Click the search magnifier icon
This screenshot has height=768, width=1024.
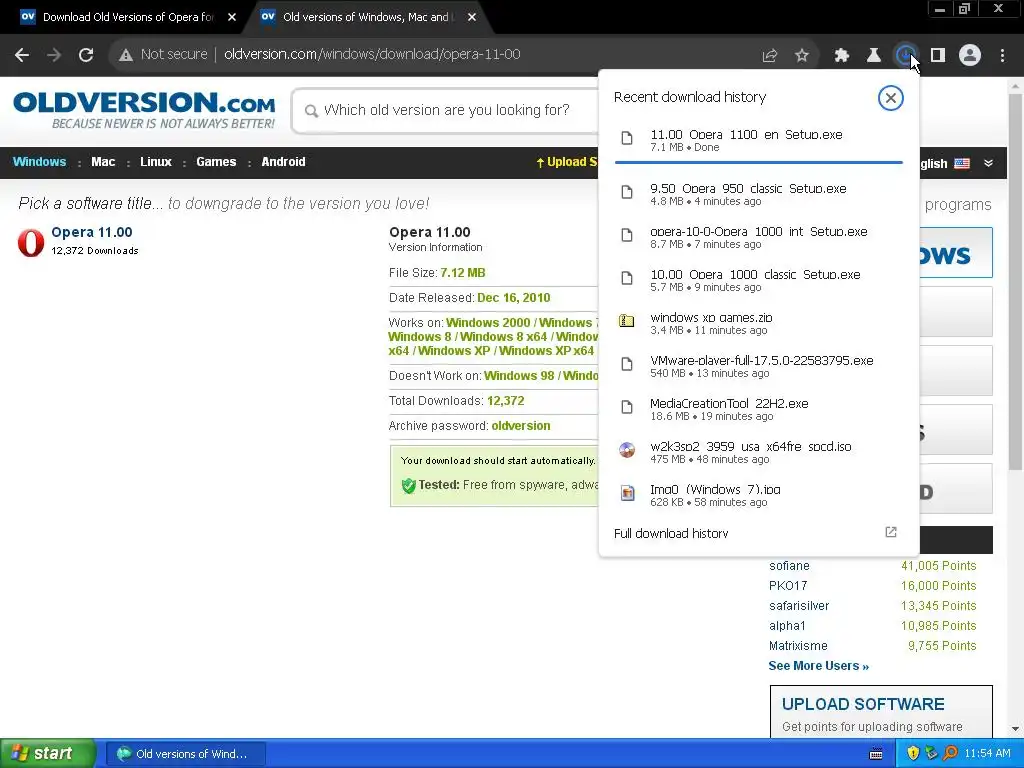pos(312,111)
